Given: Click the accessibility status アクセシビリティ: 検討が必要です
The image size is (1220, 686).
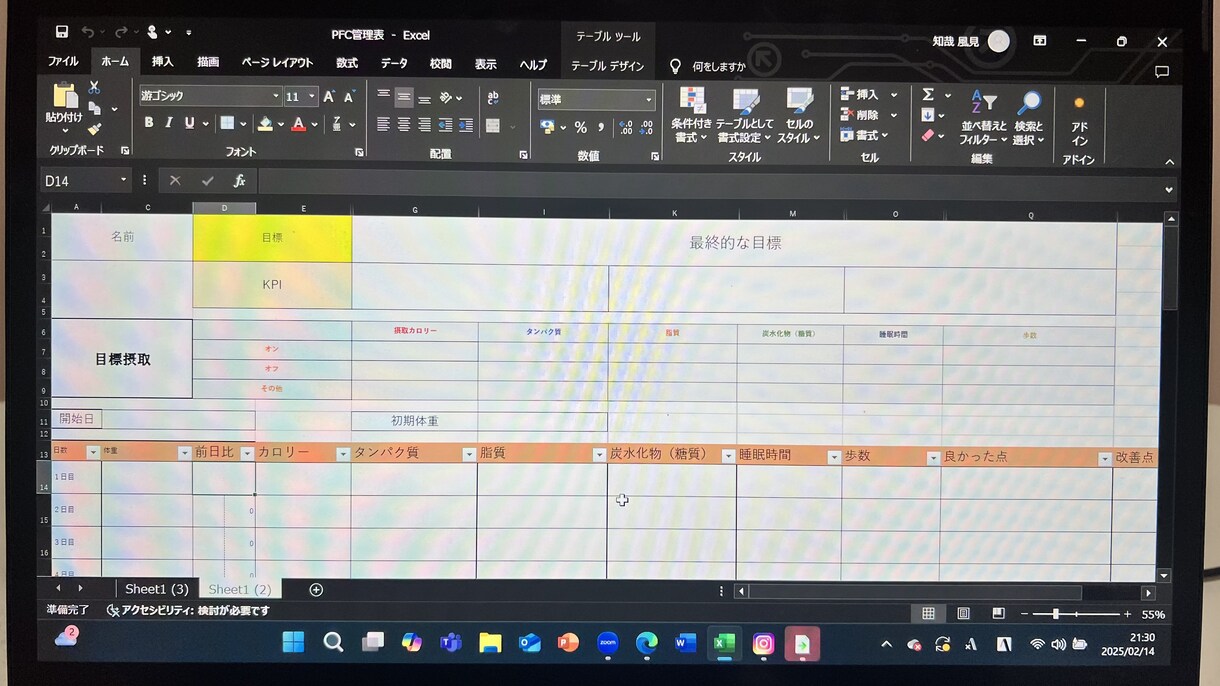Looking at the screenshot, I should pos(188,611).
